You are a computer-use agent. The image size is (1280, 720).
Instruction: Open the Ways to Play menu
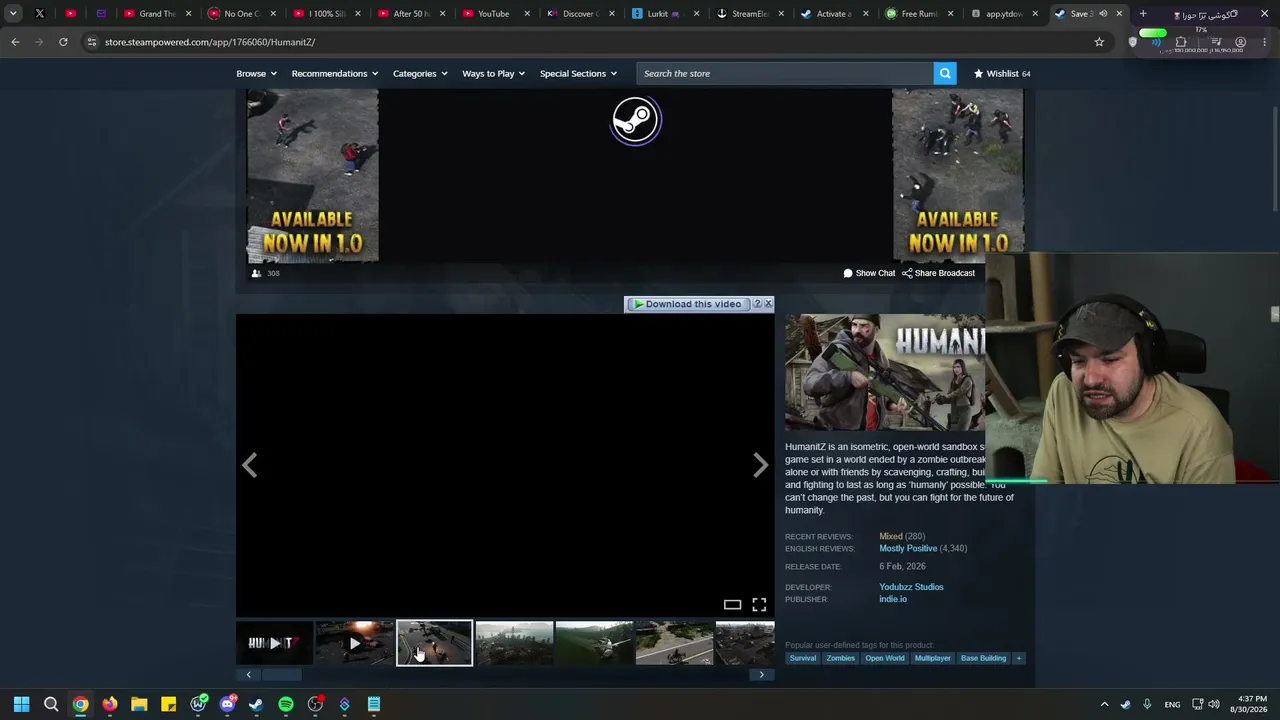tap(493, 73)
